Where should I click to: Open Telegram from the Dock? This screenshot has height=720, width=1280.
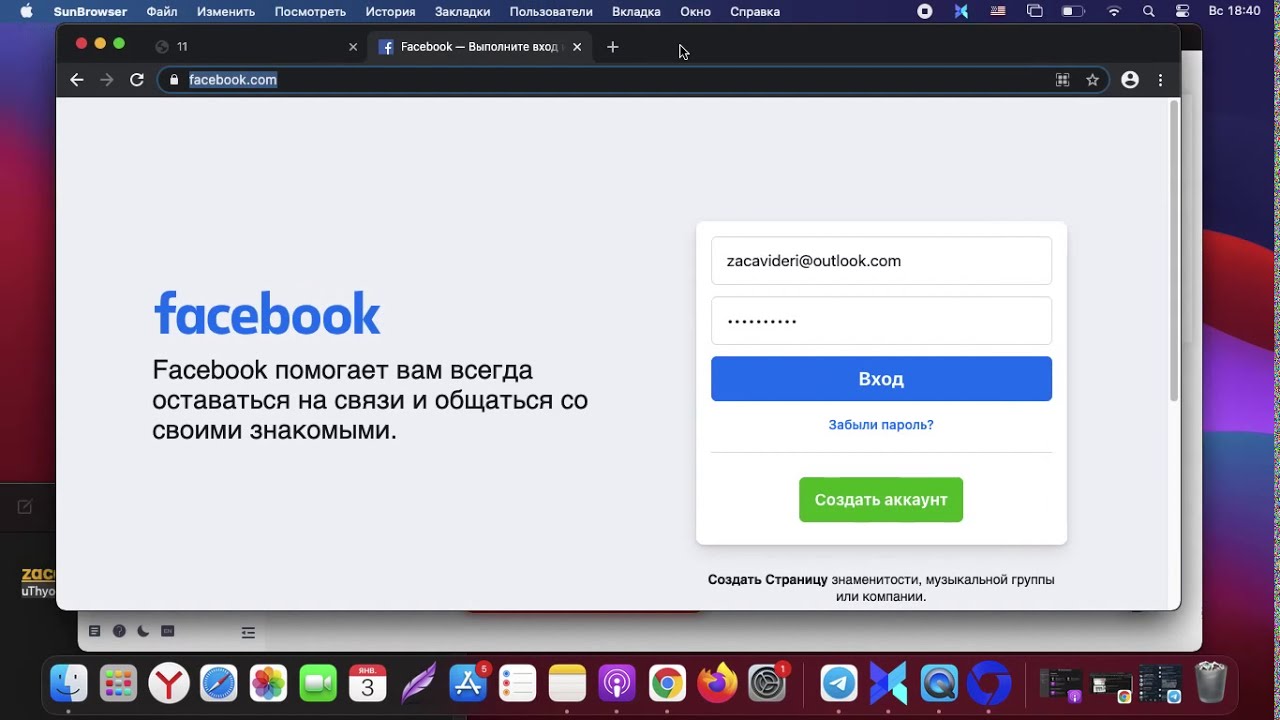[x=839, y=684]
